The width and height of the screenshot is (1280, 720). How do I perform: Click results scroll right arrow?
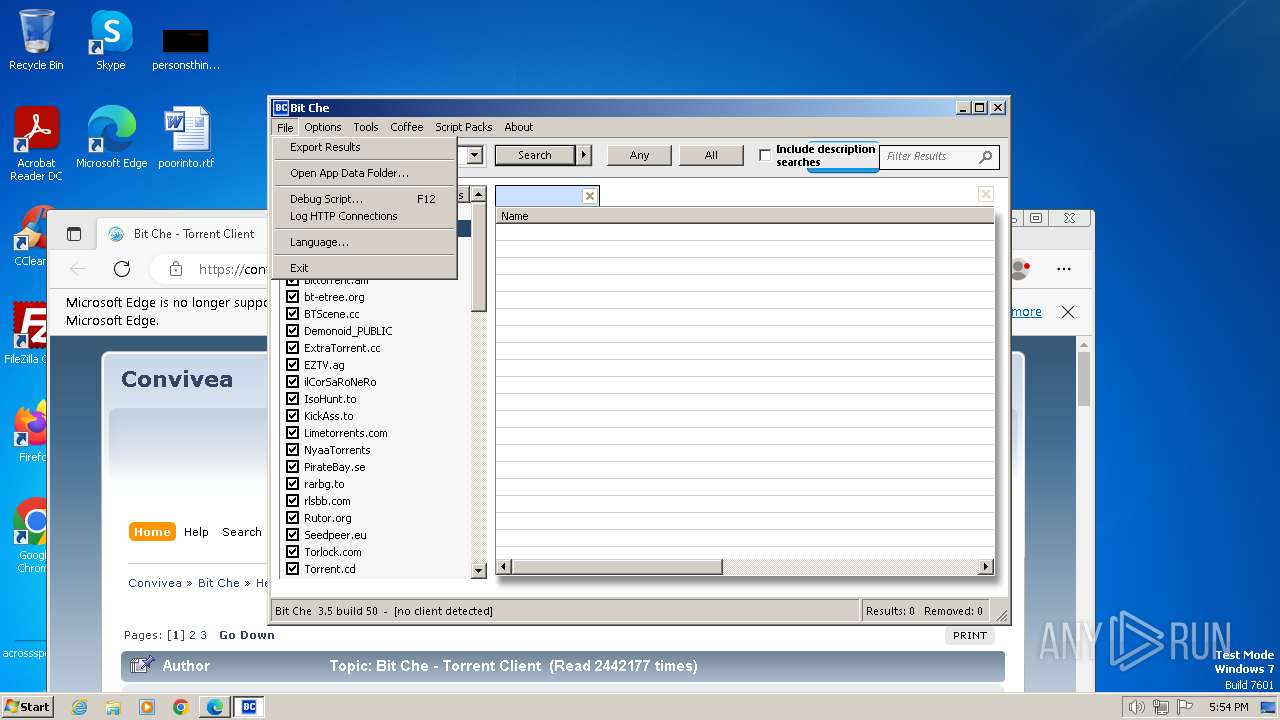986,567
